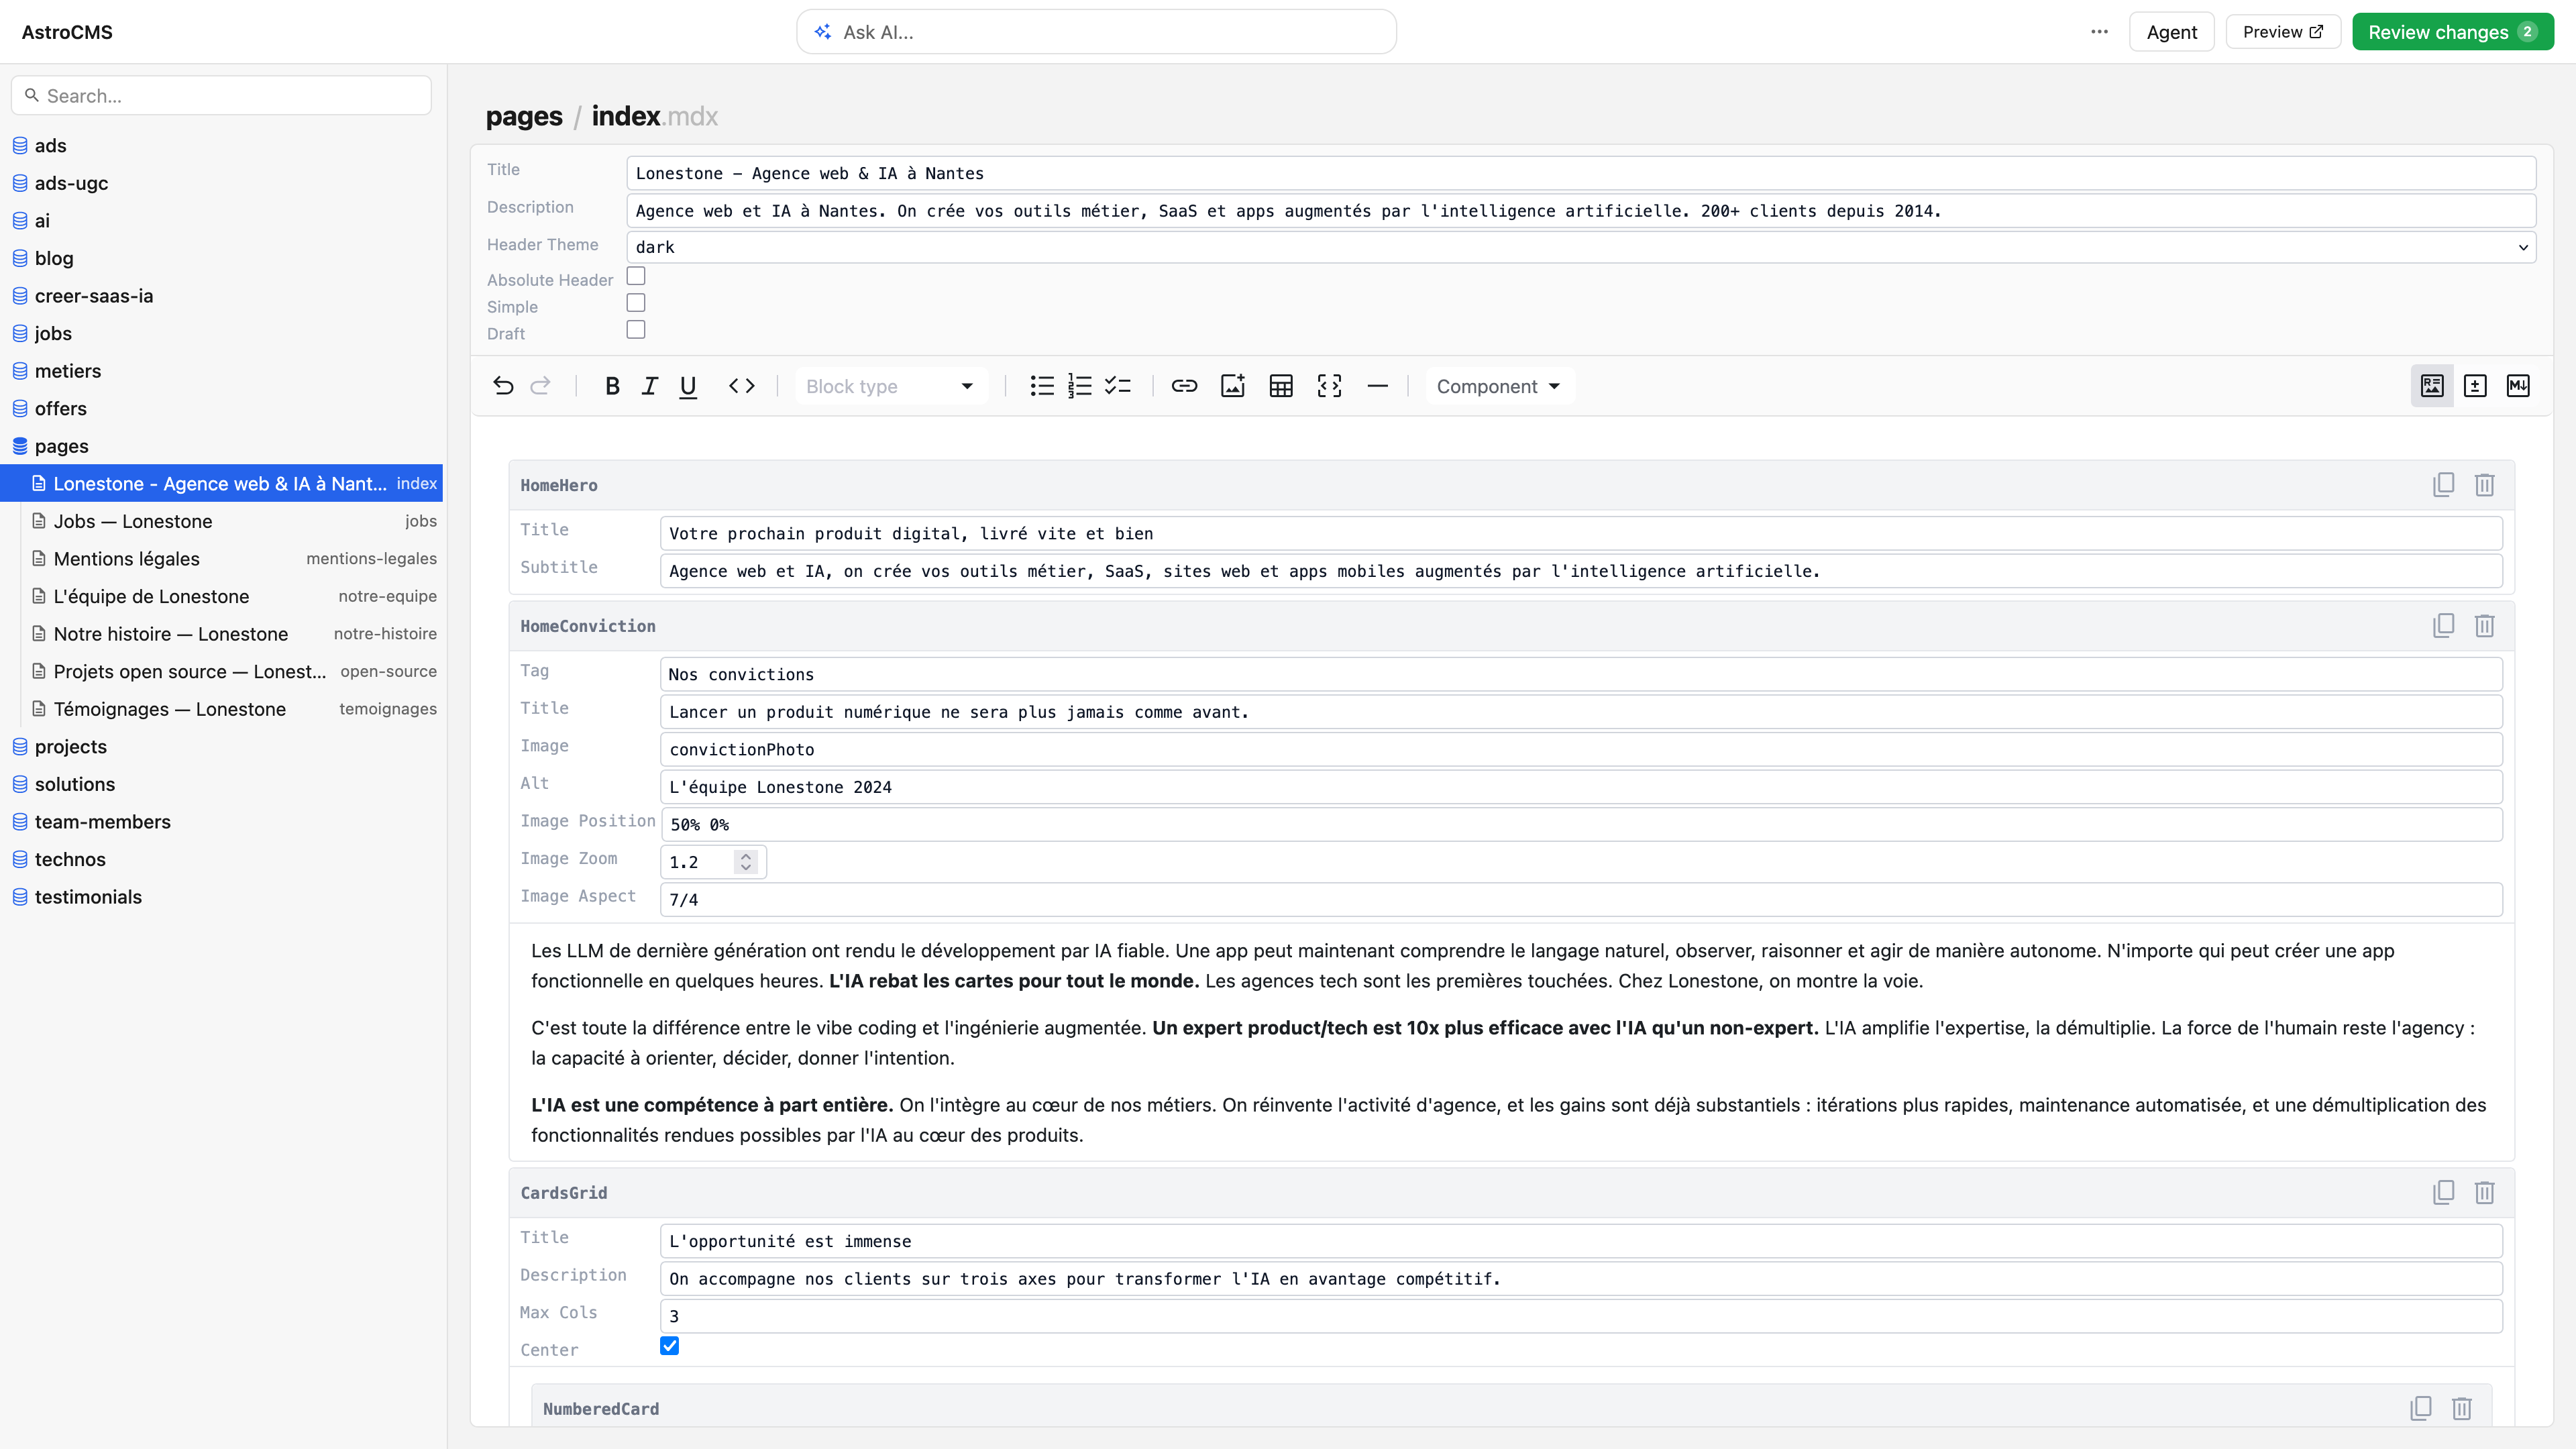This screenshot has height=1449, width=2576.
Task: Open the three-dots more options menu
Action: (2099, 32)
